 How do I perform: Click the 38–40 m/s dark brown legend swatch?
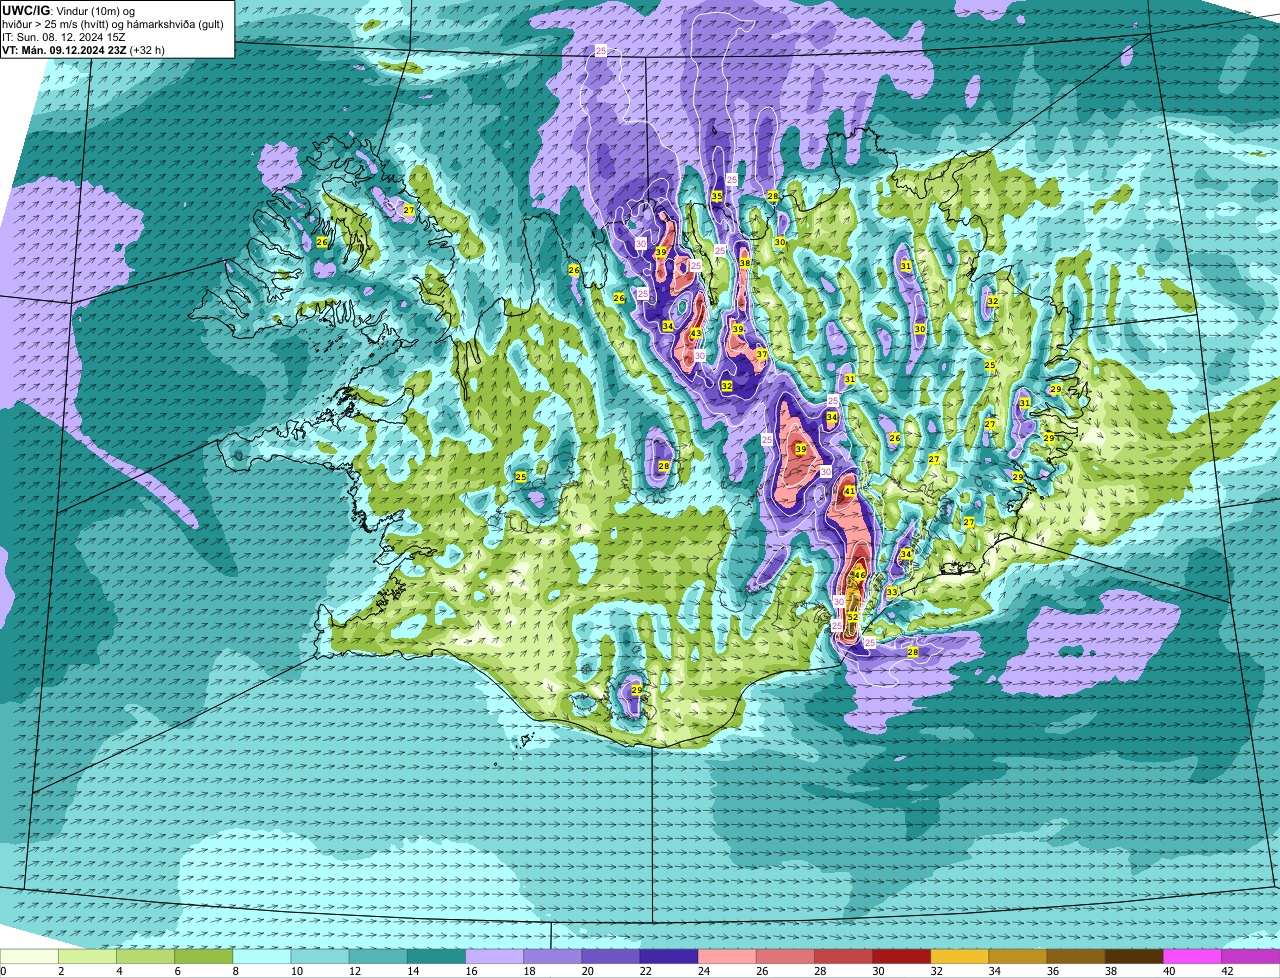click(x=1135, y=957)
